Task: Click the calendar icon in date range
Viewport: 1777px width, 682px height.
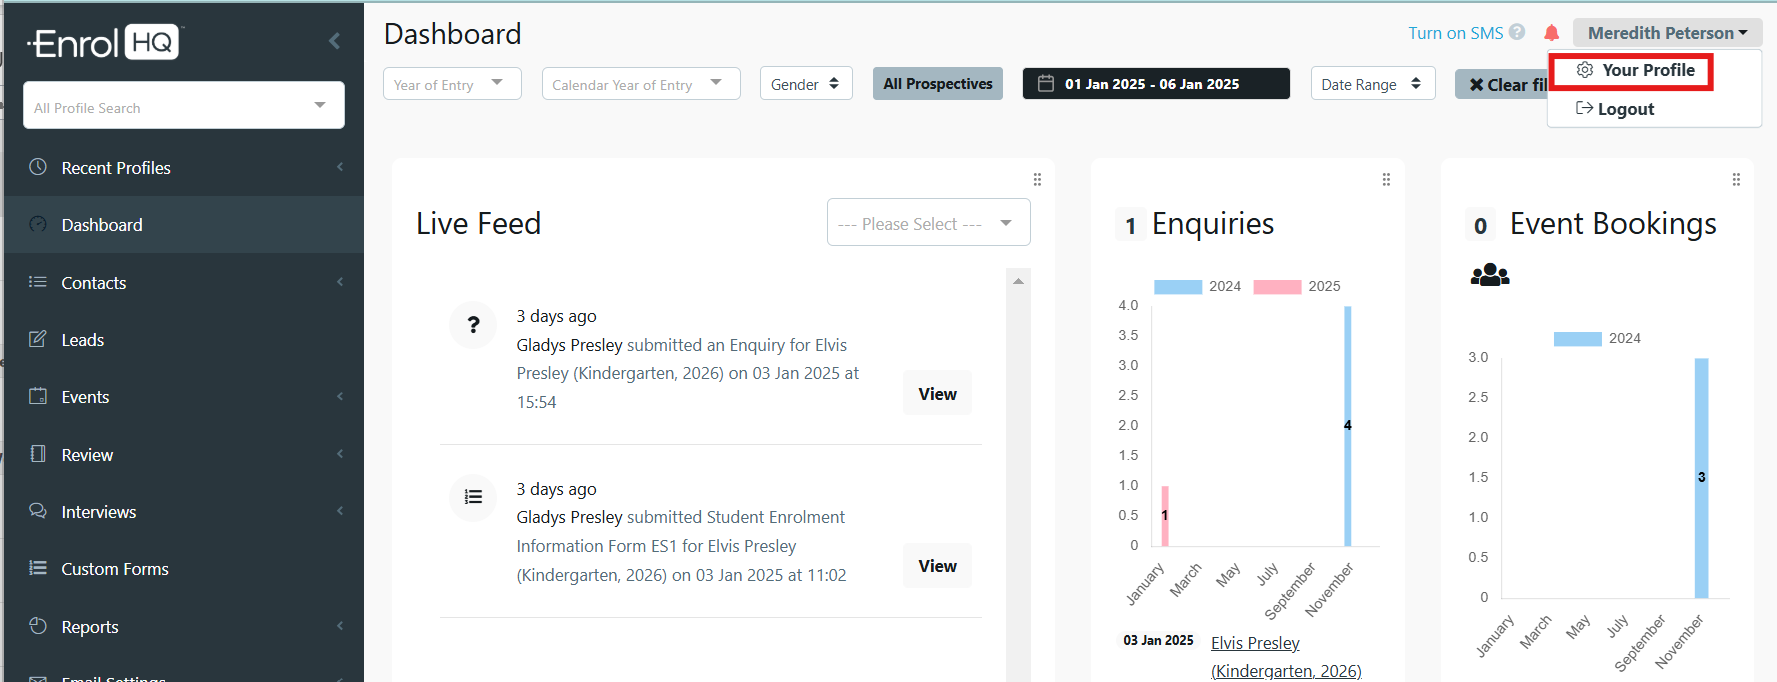Action: (x=1046, y=84)
